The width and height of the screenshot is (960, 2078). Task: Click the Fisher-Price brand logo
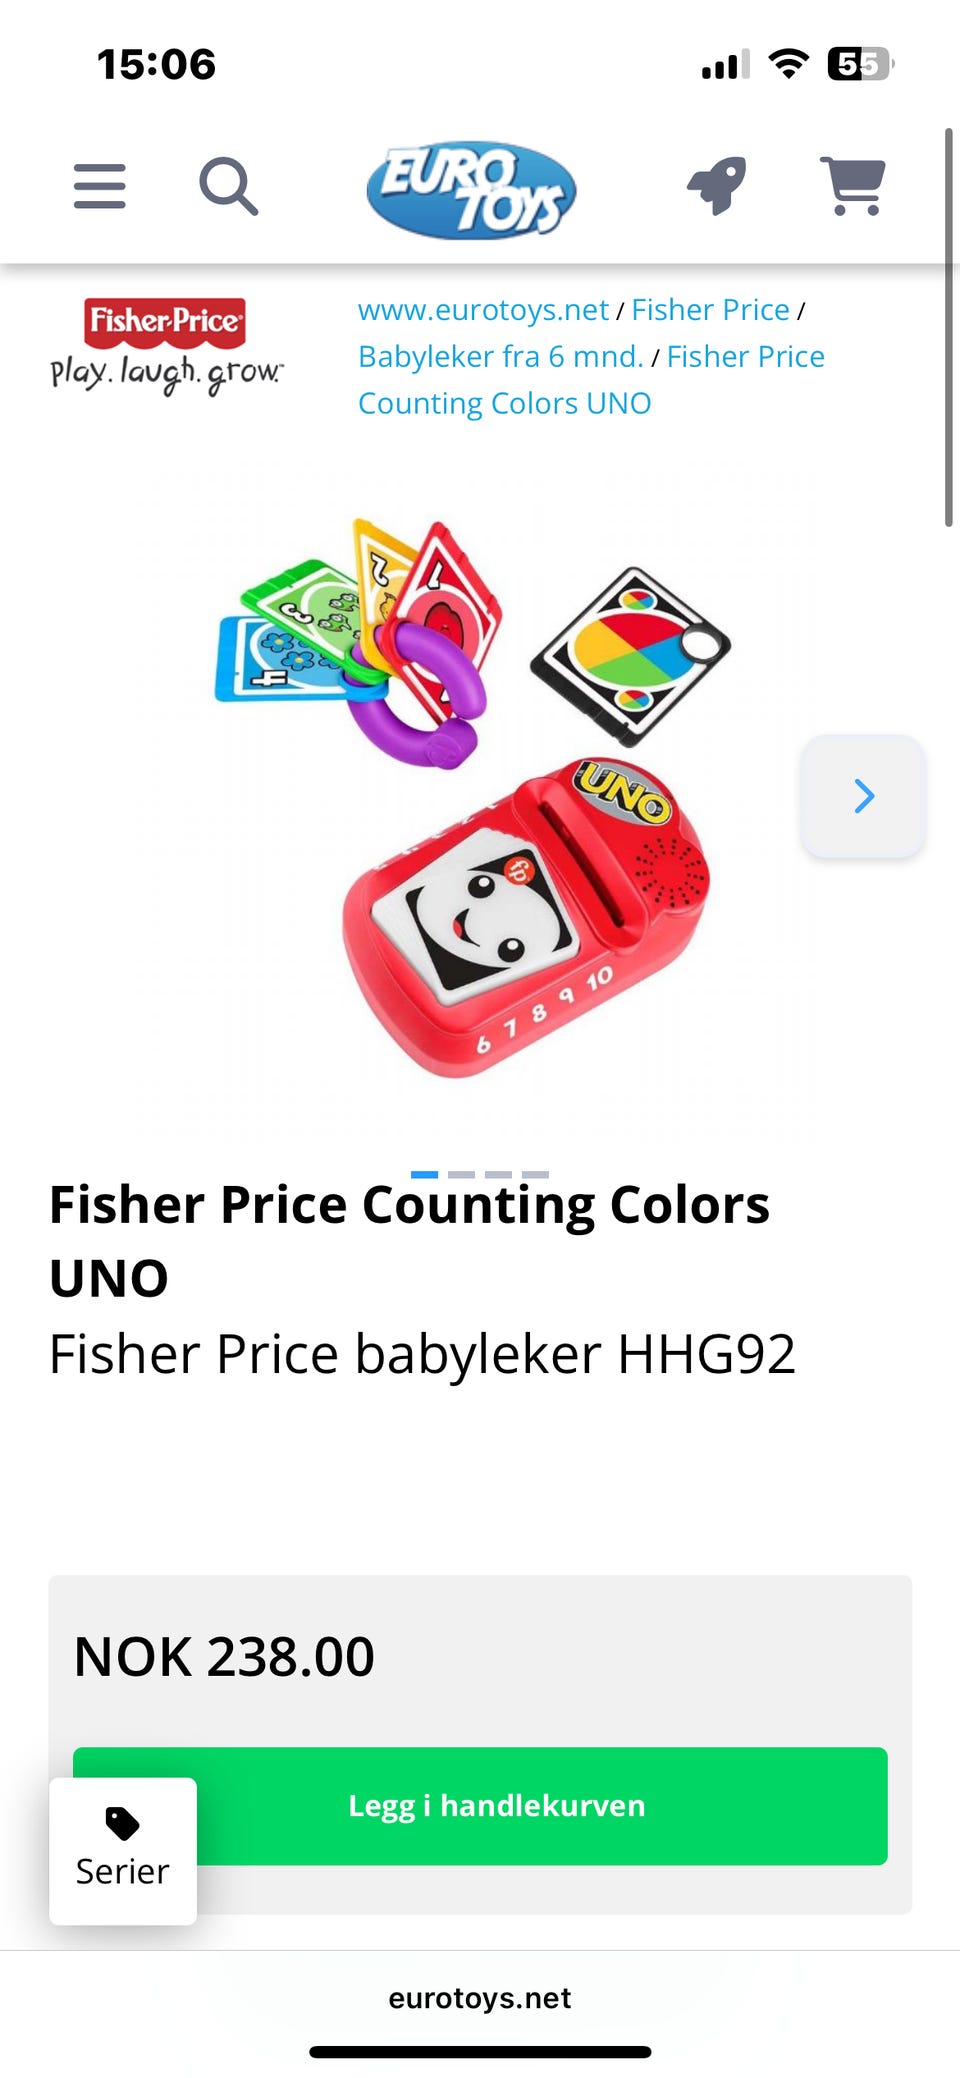coord(166,346)
